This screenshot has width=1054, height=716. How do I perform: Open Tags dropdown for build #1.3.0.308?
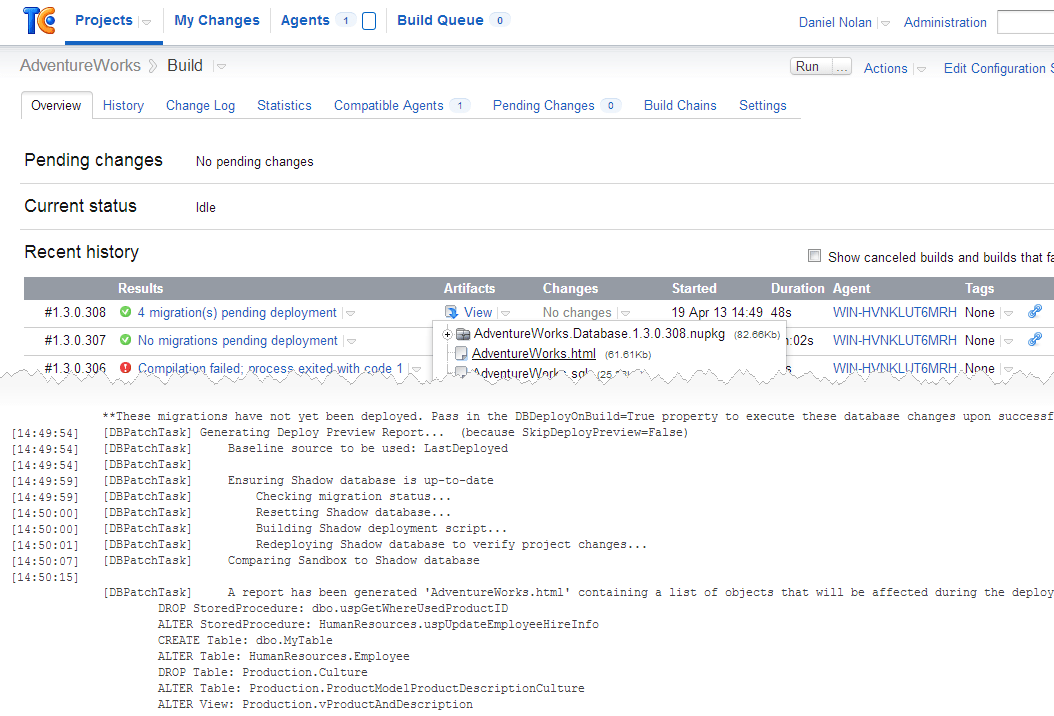point(1008,313)
